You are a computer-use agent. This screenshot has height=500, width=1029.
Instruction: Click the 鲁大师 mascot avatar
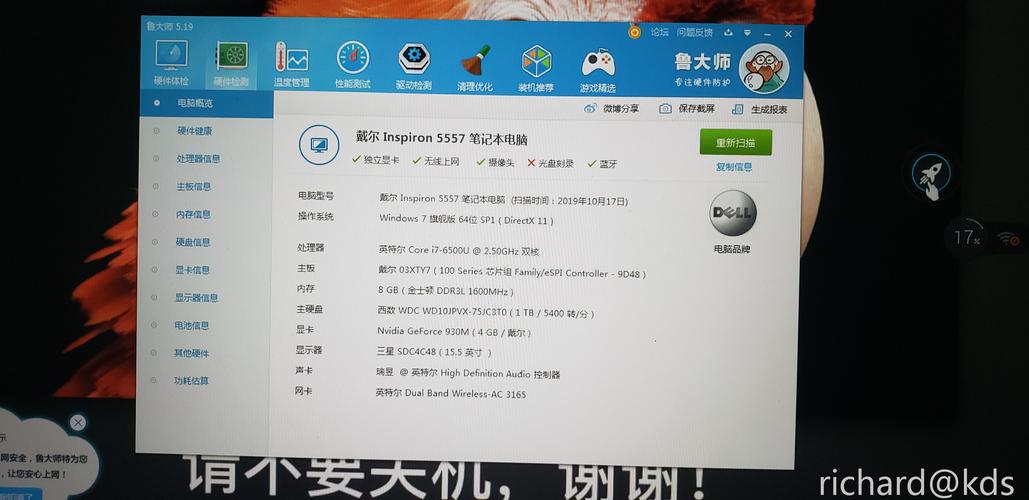(763, 69)
